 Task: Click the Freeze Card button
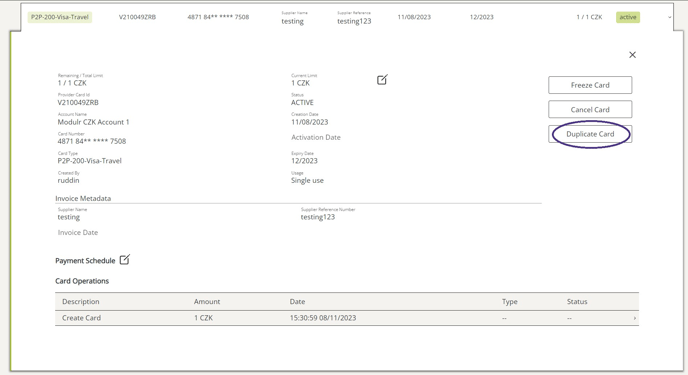point(590,85)
